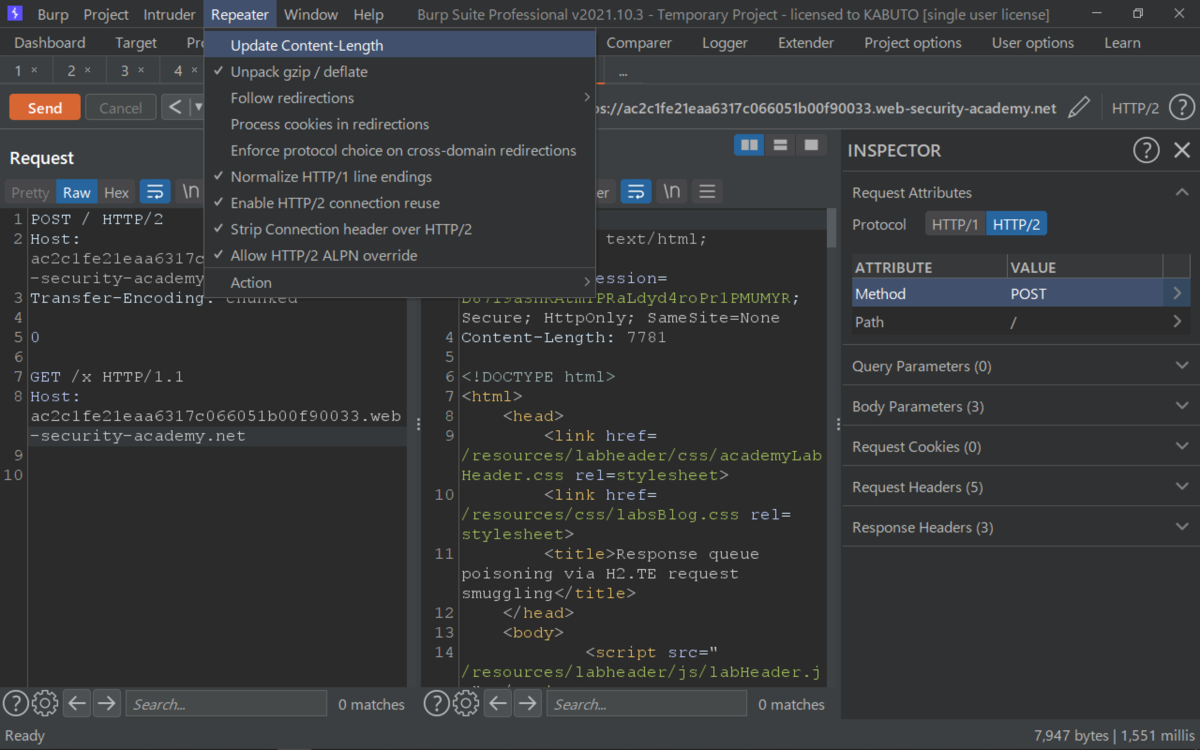Select Raw request view
The image size is (1200, 750).
click(77, 193)
